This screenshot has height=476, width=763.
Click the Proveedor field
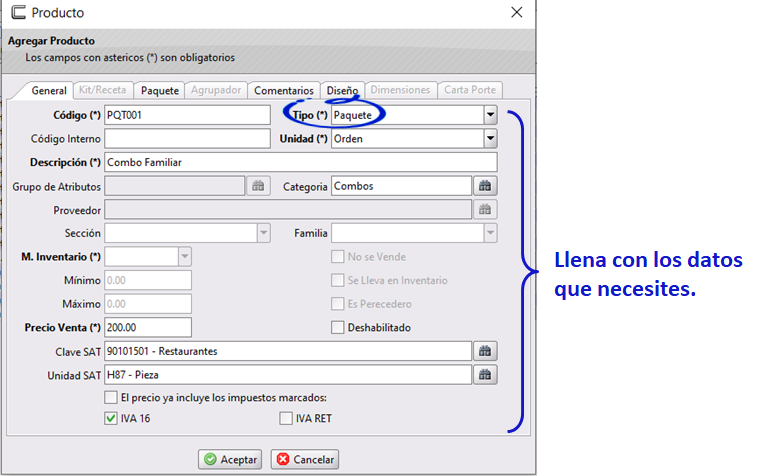288,210
